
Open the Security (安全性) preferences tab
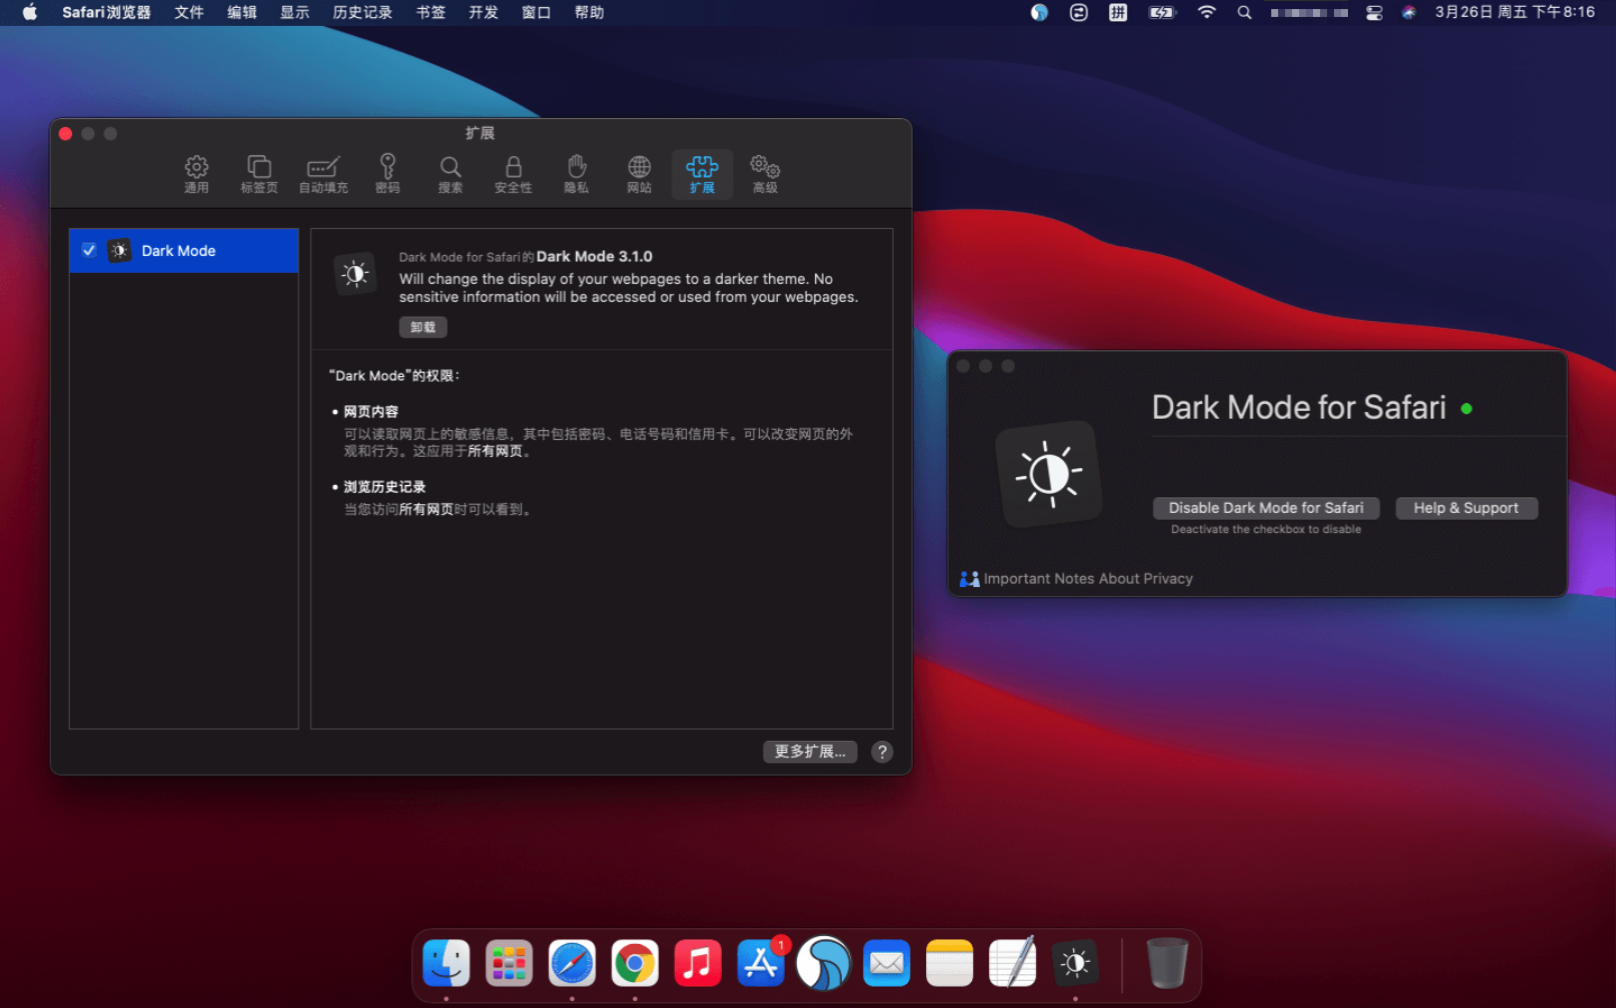pyautogui.click(x=513, y=174)
